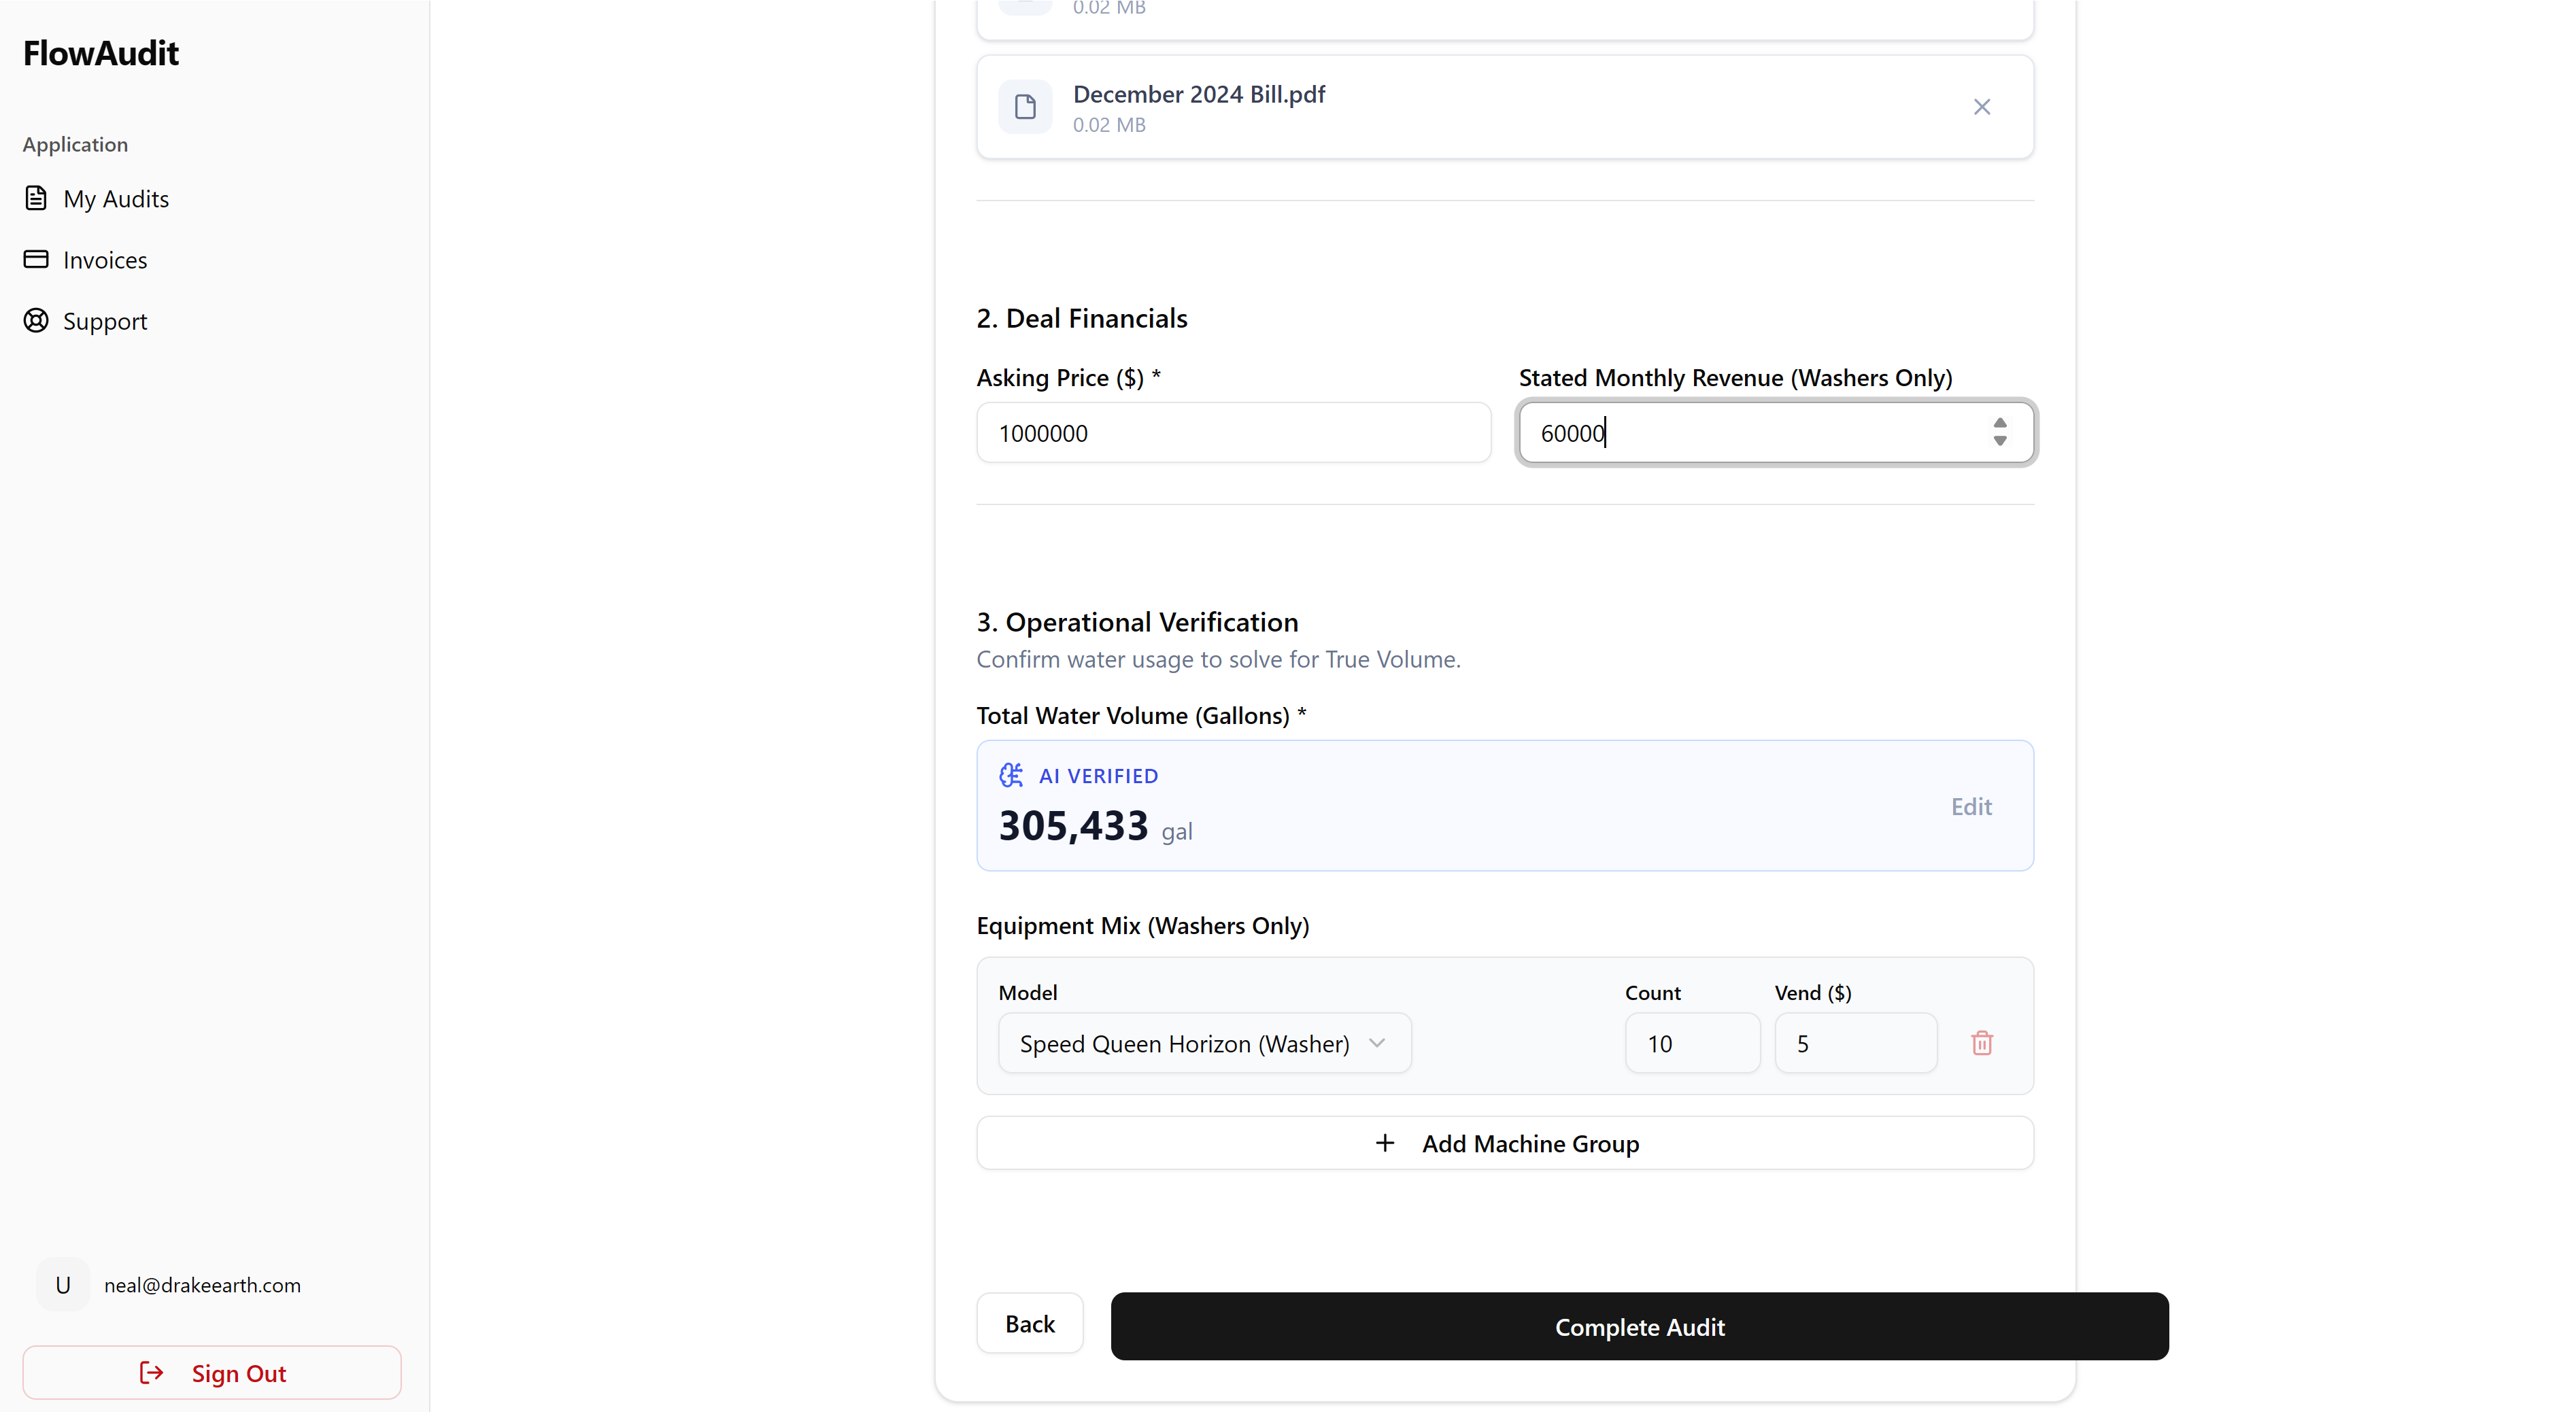Decrement Stated Monthly Revenue with down arrow
The width and height of the screenshot is (2576, 1412).
1999,441
